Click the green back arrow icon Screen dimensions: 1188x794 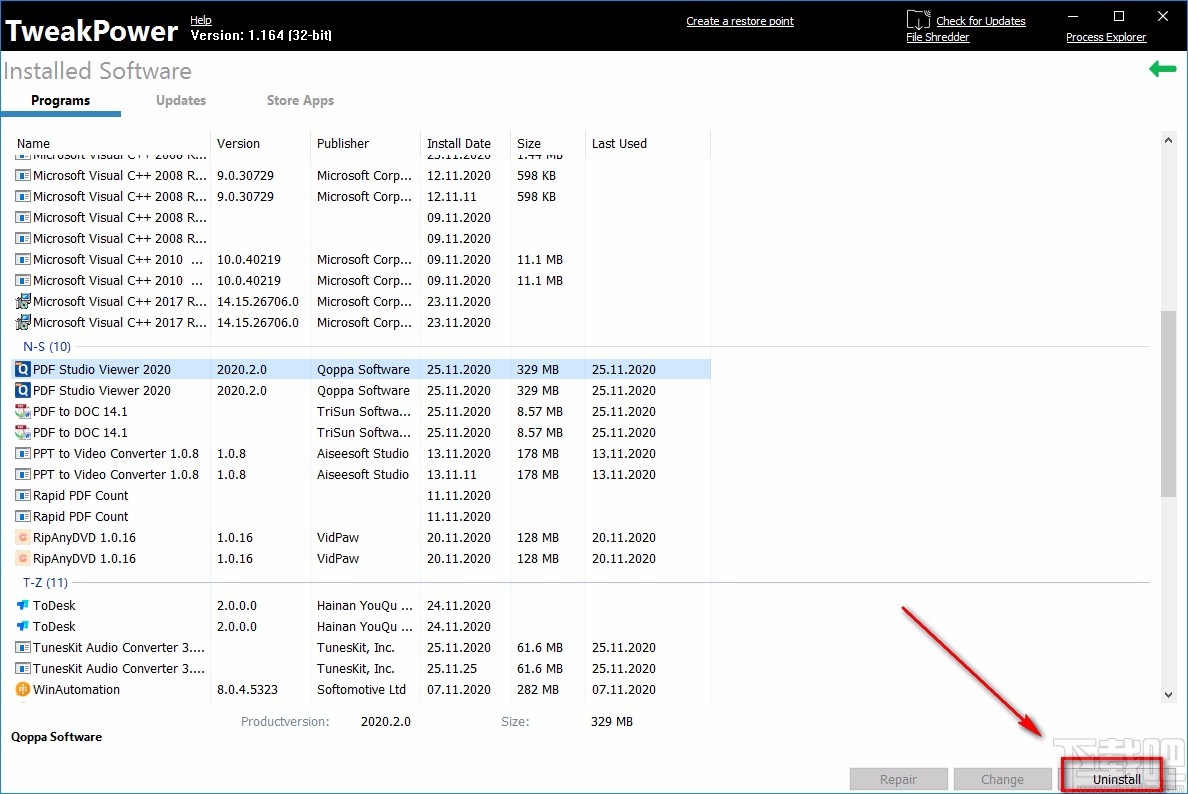(x=1162, y=70)
